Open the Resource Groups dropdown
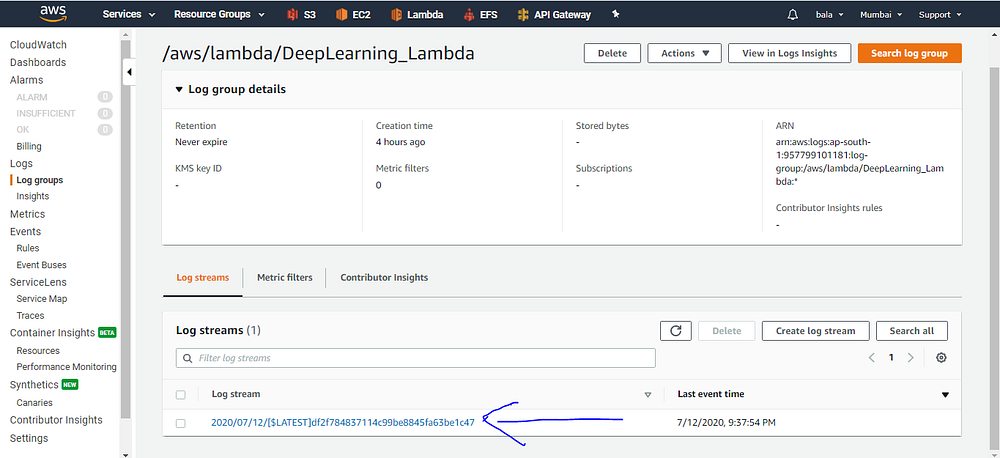The image size is (1000, 458). pos(219,14)
